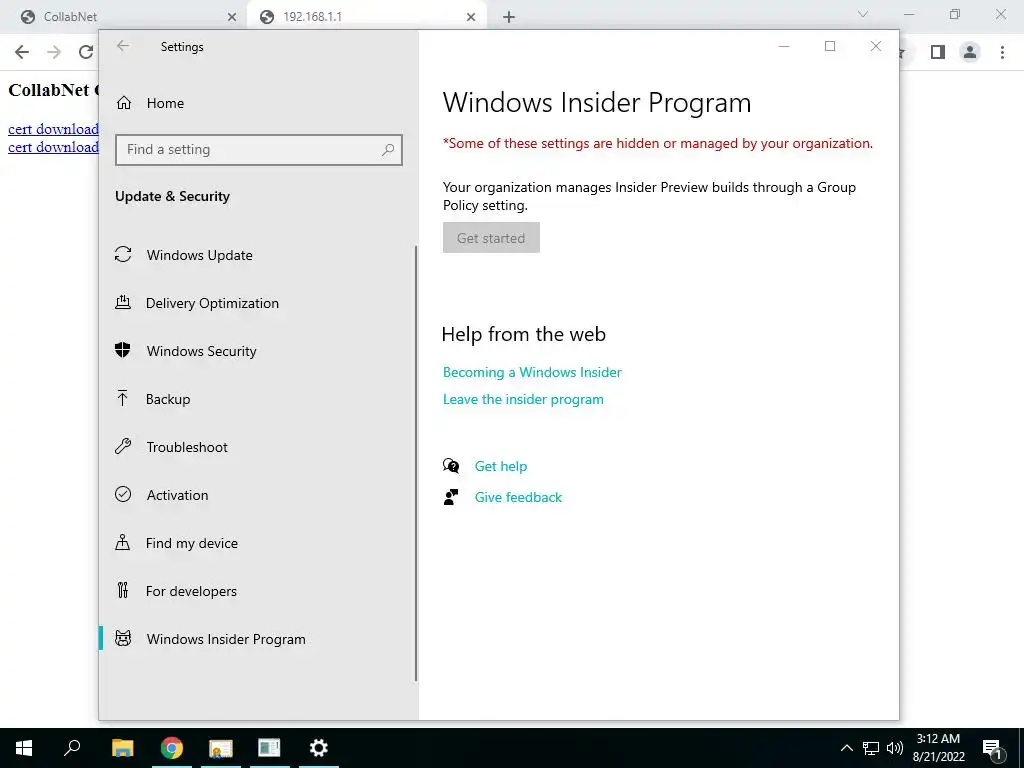The width and height of the screenshot is (1024, 768).
Task: Click the first cert download link
Action: click(53, 129)
